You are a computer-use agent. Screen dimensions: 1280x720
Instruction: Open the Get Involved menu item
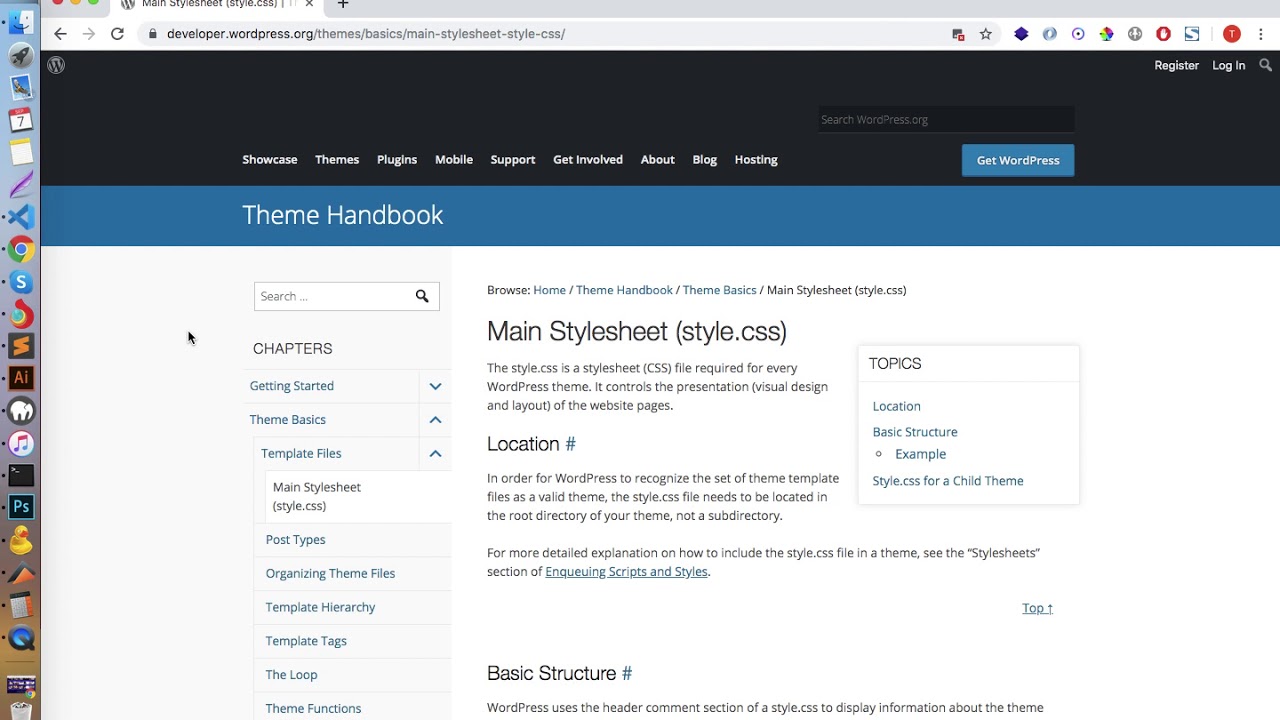588,160
